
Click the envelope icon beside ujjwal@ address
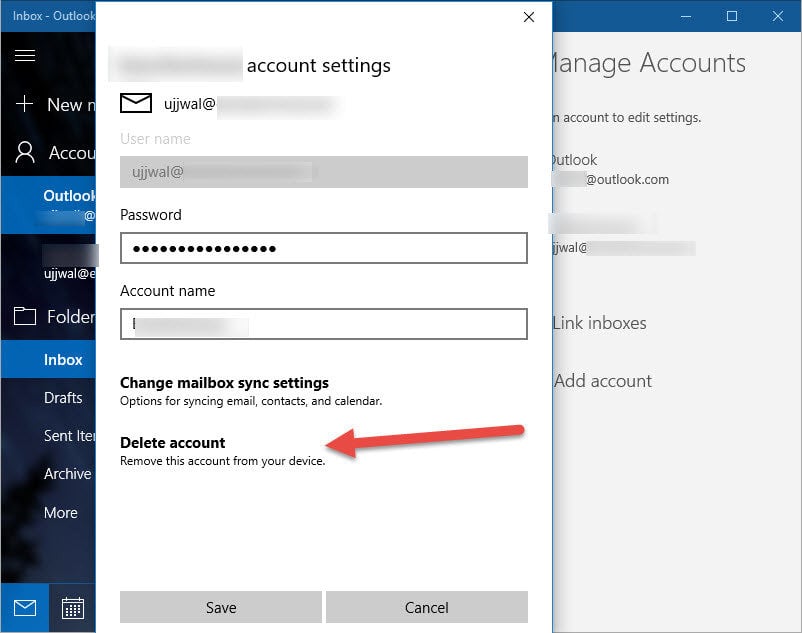136,103
